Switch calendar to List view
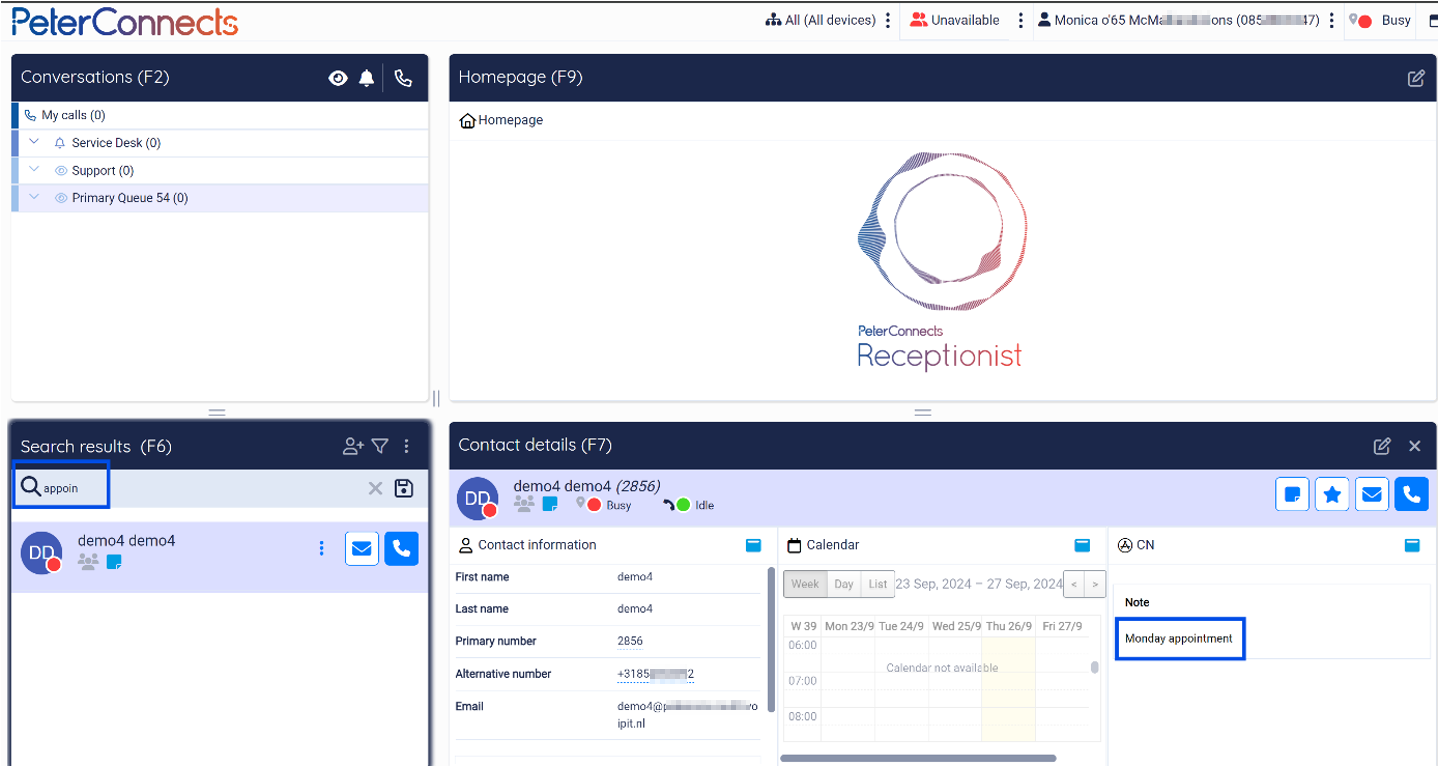1438x771 pixels. click(877, 584)
